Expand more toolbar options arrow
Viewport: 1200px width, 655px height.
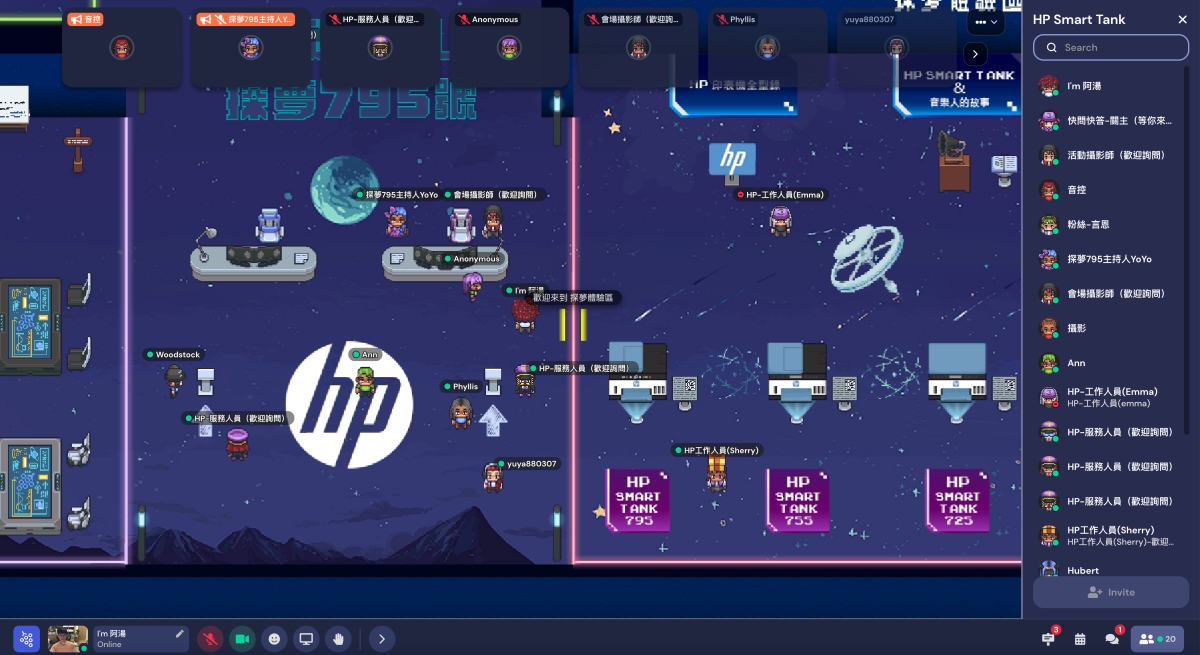tap(382, 638)
